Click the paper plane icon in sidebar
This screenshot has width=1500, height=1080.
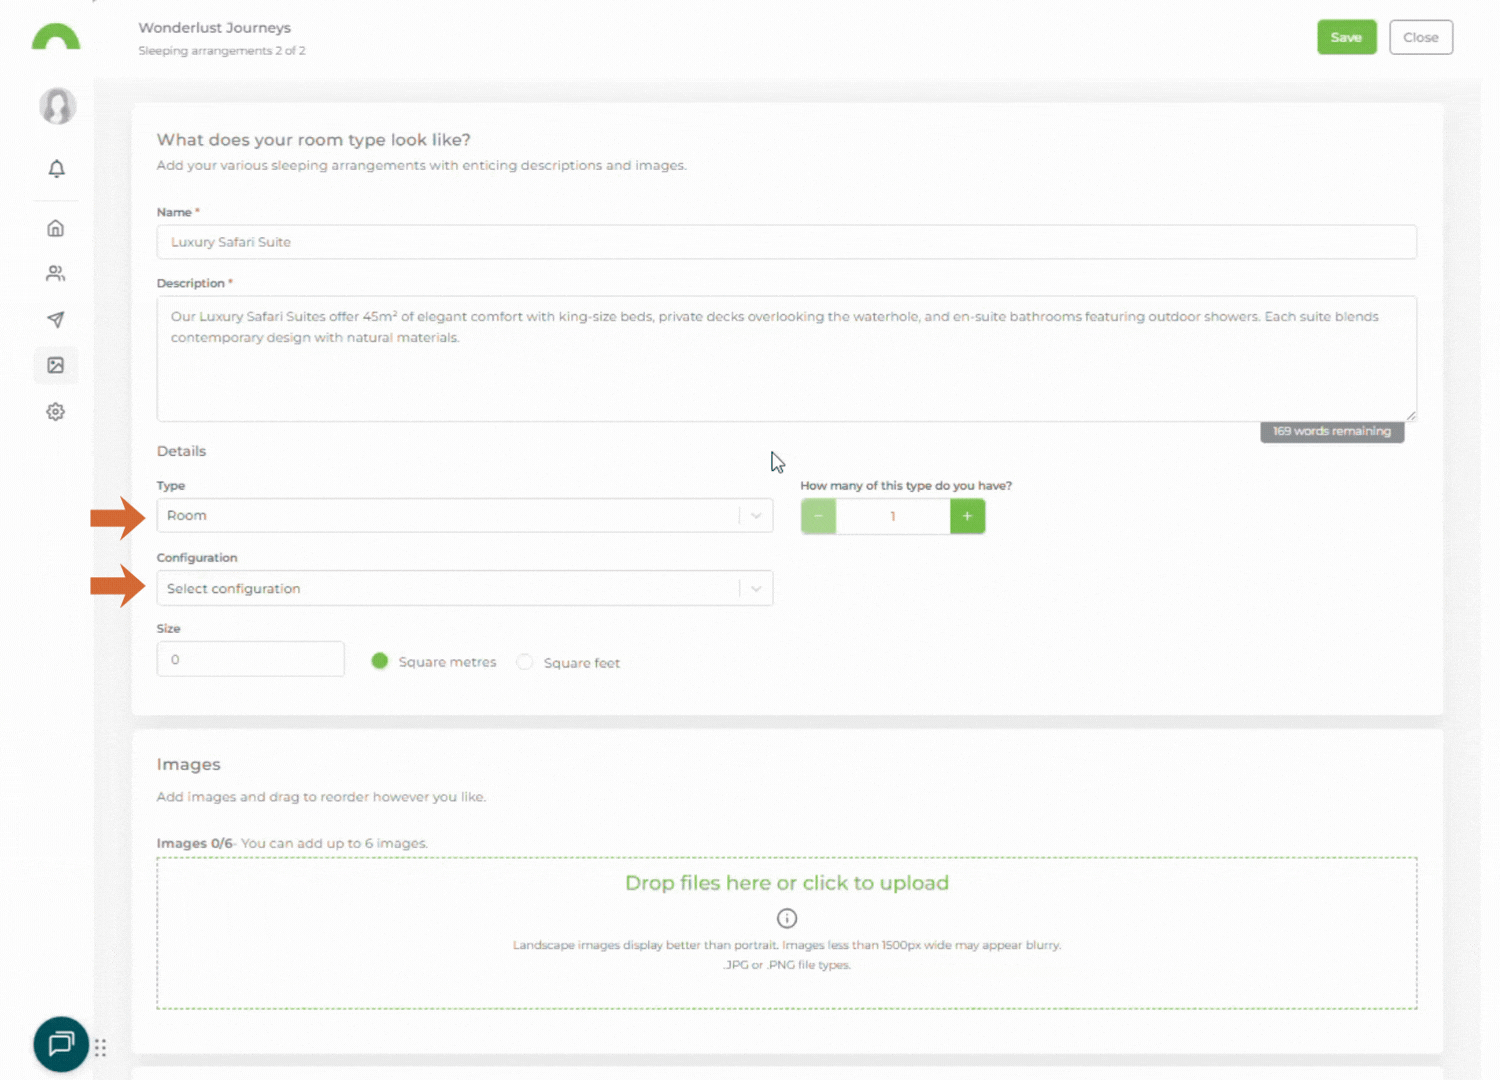pos(56,320)
